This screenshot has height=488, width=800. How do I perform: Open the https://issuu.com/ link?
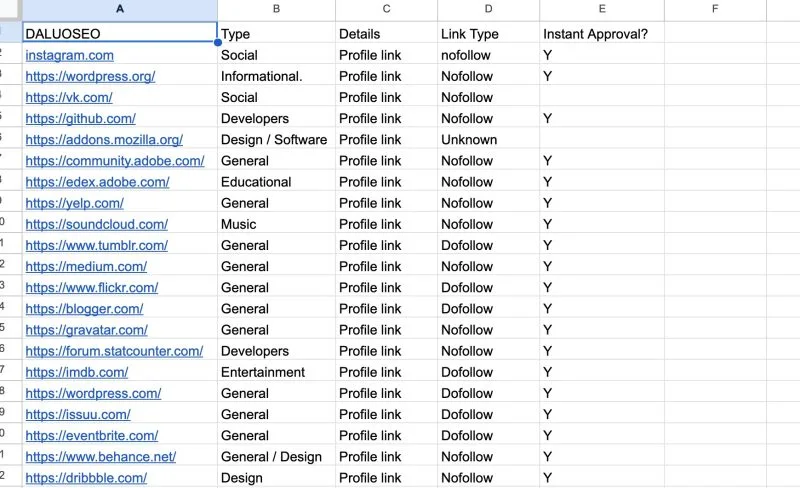pyautogui.click(x=78, y=414)
